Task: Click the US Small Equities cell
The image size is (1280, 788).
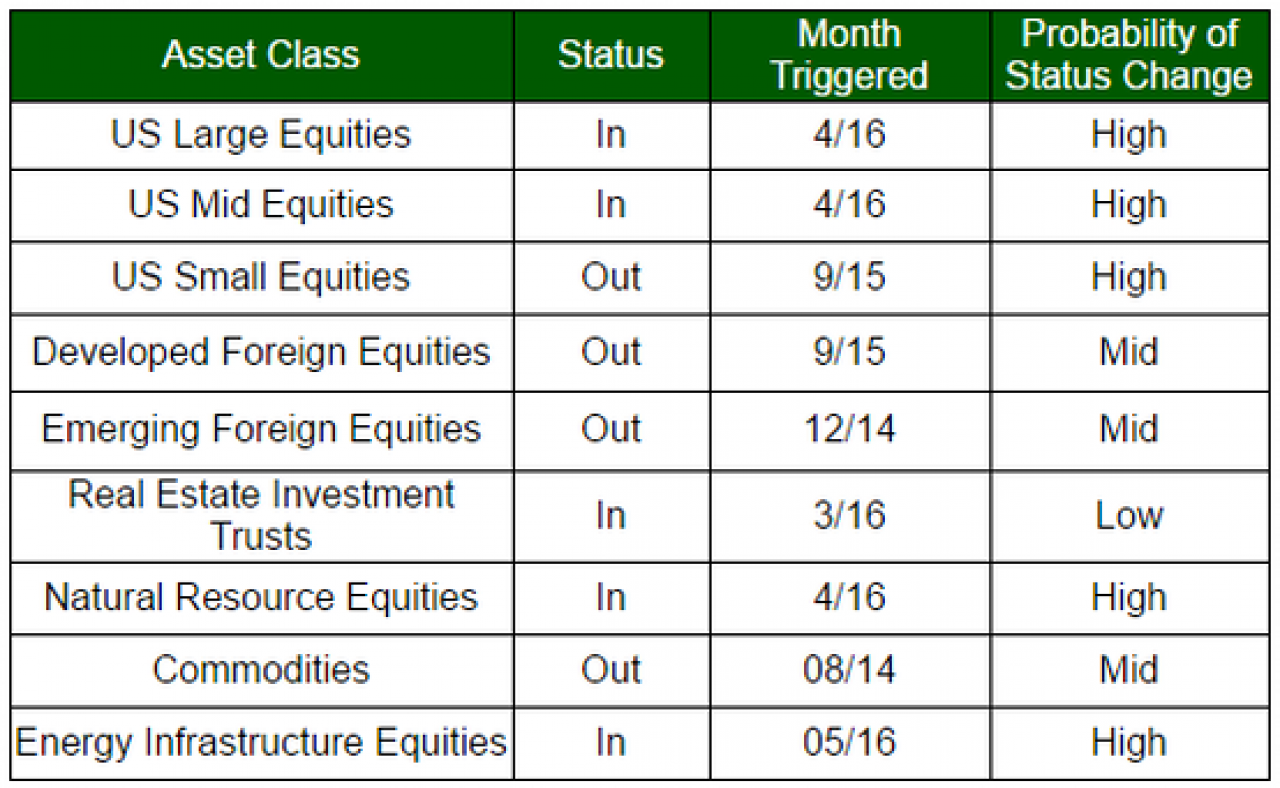Action: pyautogui.click(x=261, y=277)
